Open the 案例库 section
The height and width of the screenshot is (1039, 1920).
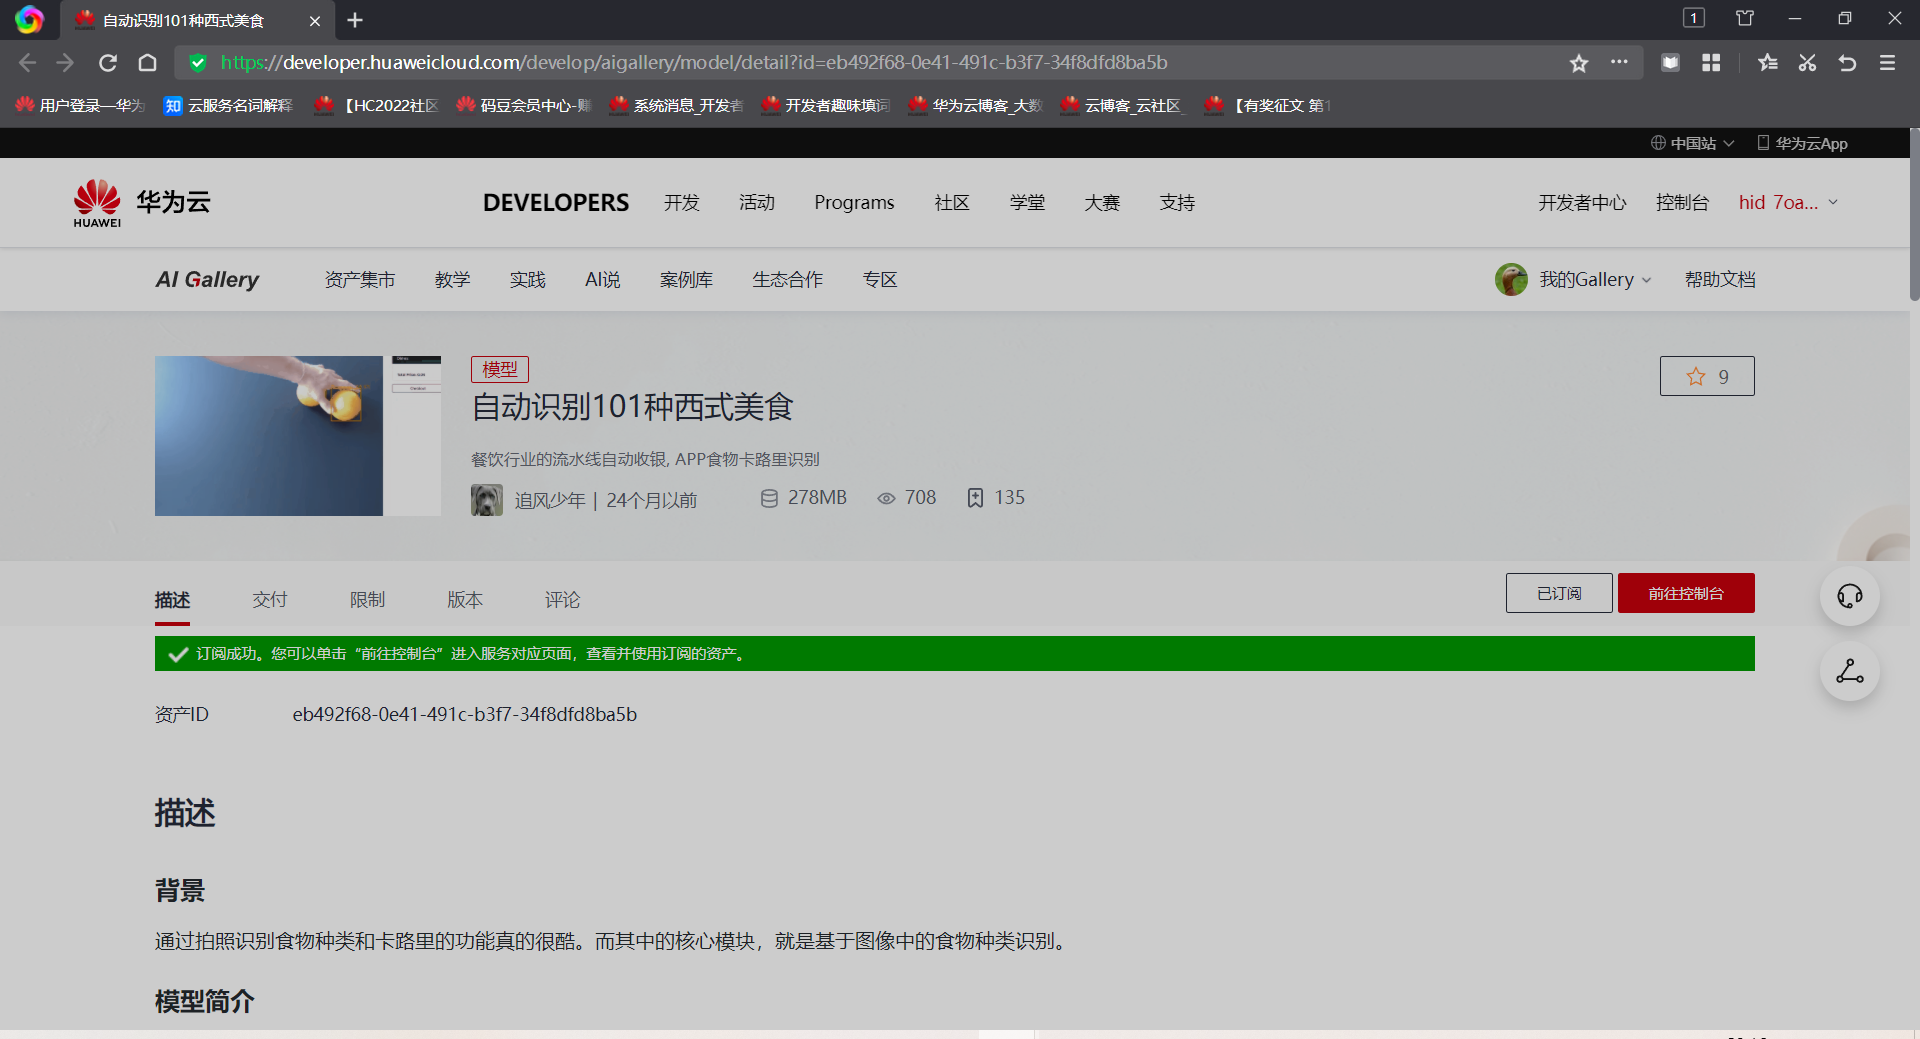686,280
